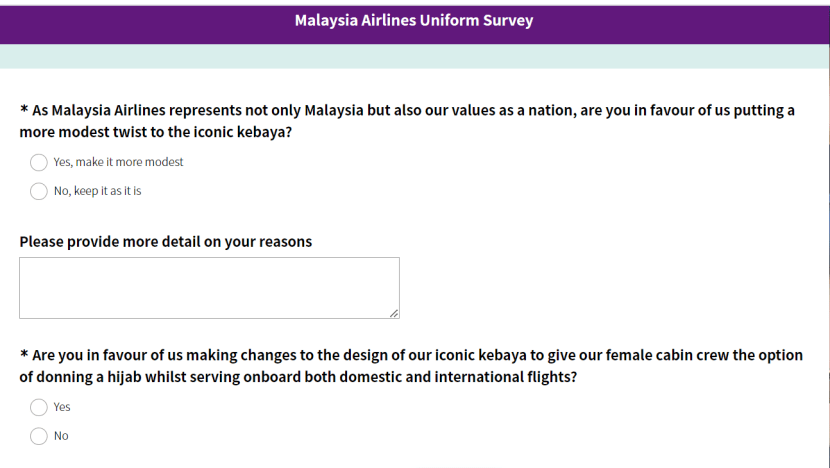The image size is (830, 468).
Task: Choose the "Yes" radio circle for the hijab question
Action: coord(39,407)
